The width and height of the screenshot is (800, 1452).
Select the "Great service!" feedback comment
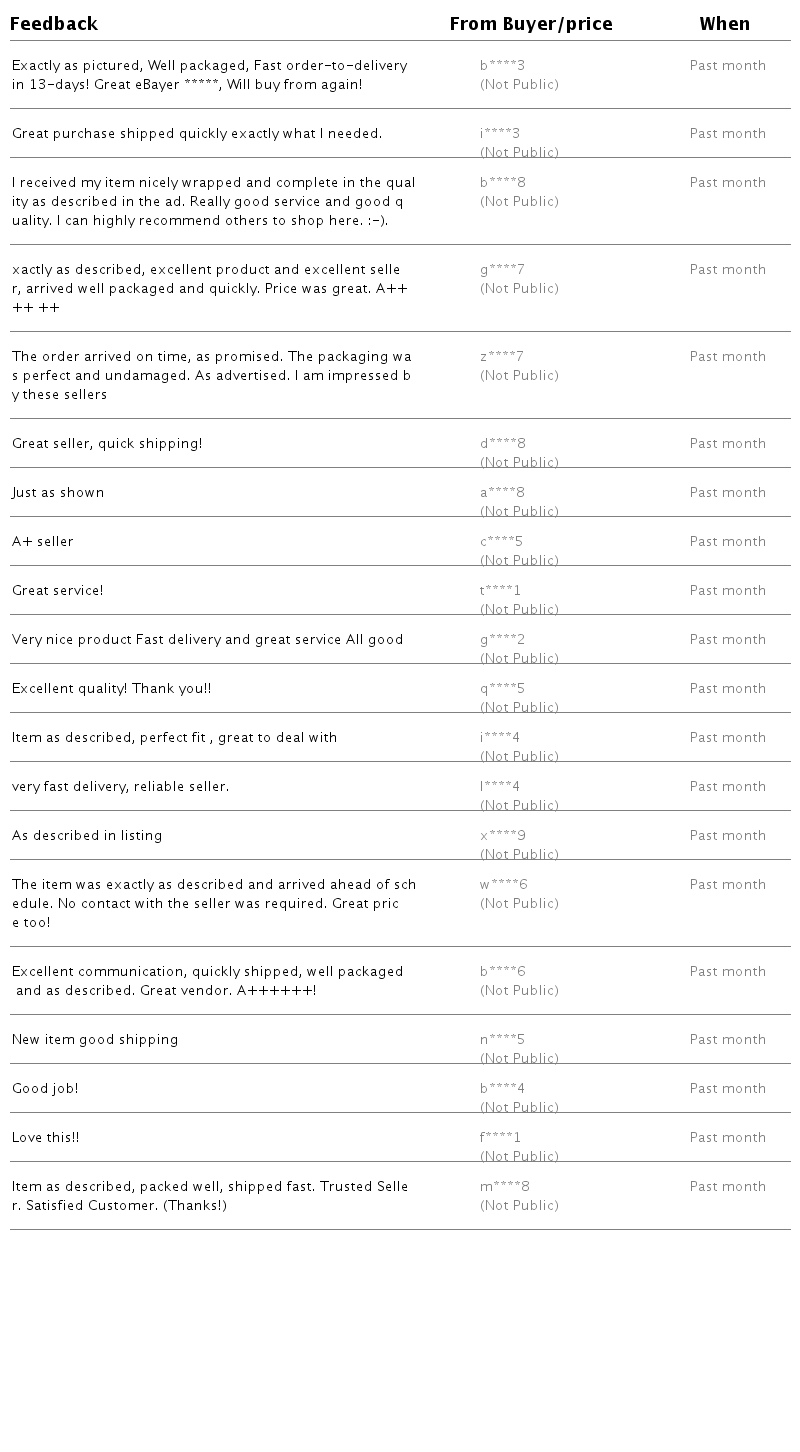coord(58,591)
